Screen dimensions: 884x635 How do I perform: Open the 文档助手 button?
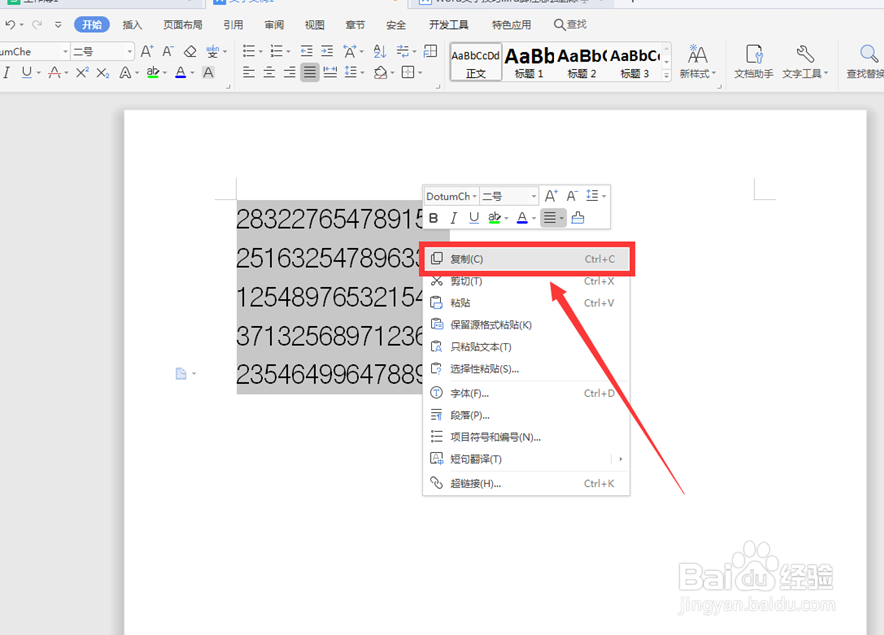754,61
